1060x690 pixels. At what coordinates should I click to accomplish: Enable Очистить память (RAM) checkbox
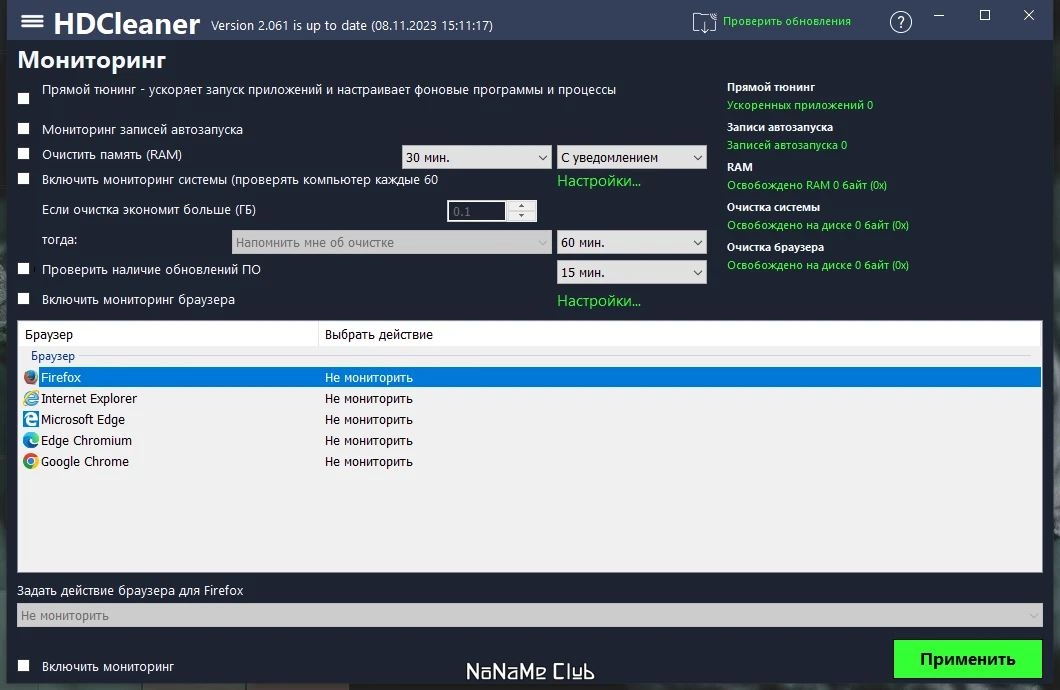tap(24, 153)
